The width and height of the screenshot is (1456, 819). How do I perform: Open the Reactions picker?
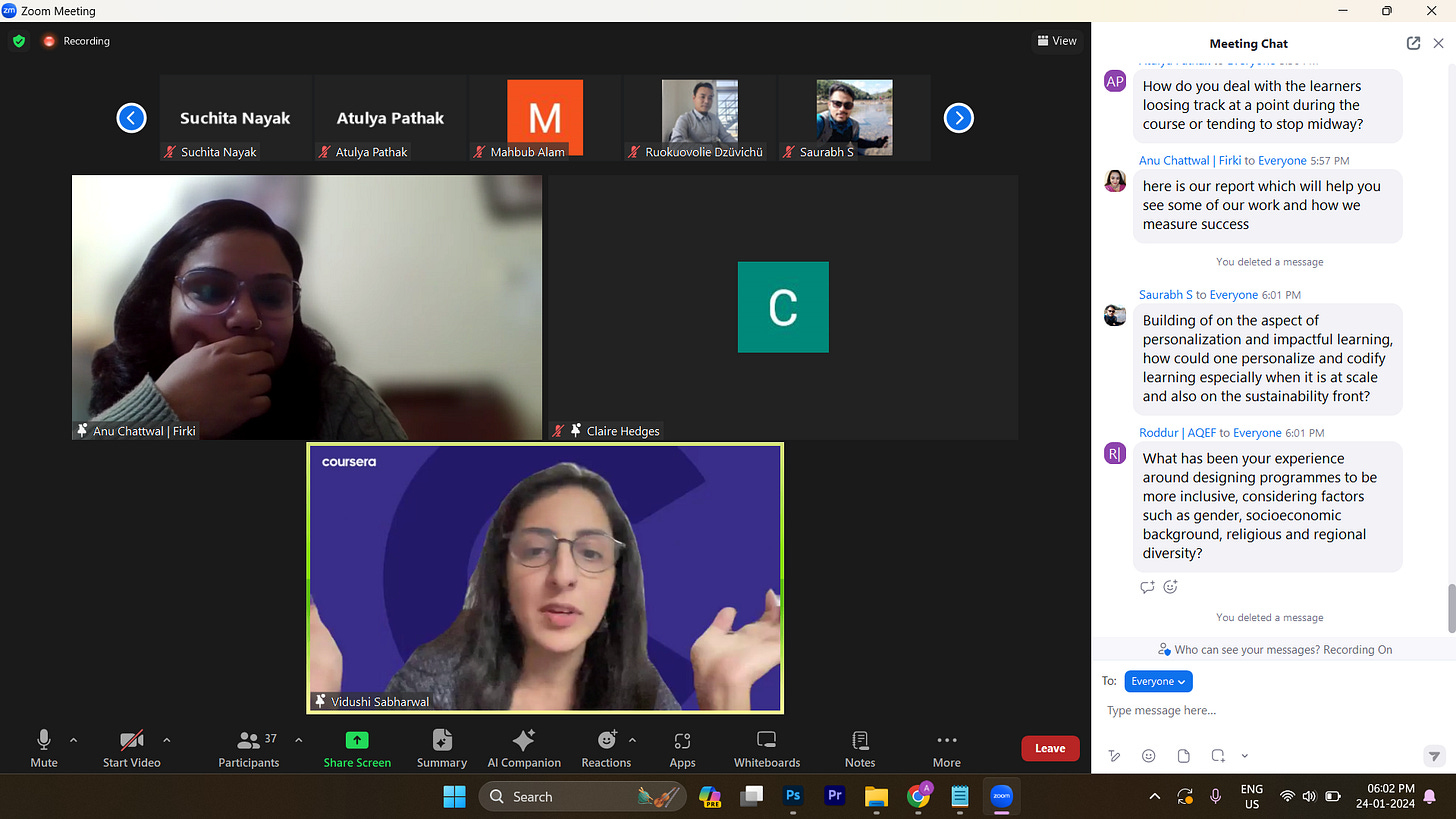coord(606,748)
